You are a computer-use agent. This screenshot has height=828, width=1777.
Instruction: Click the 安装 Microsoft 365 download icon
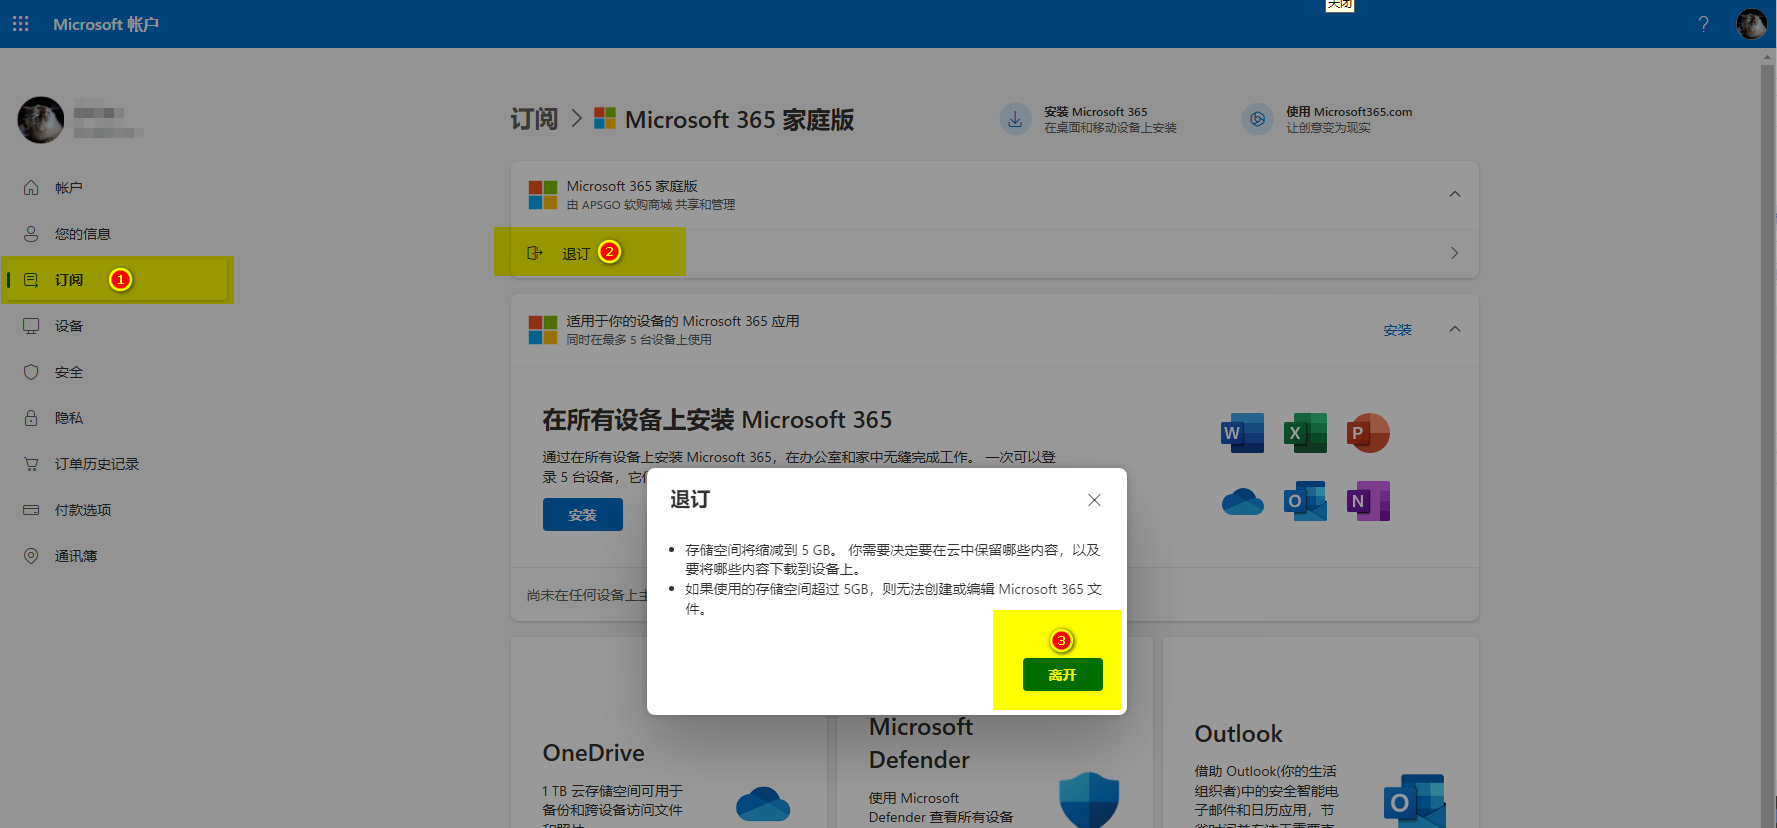click(x=1015, y=119)
